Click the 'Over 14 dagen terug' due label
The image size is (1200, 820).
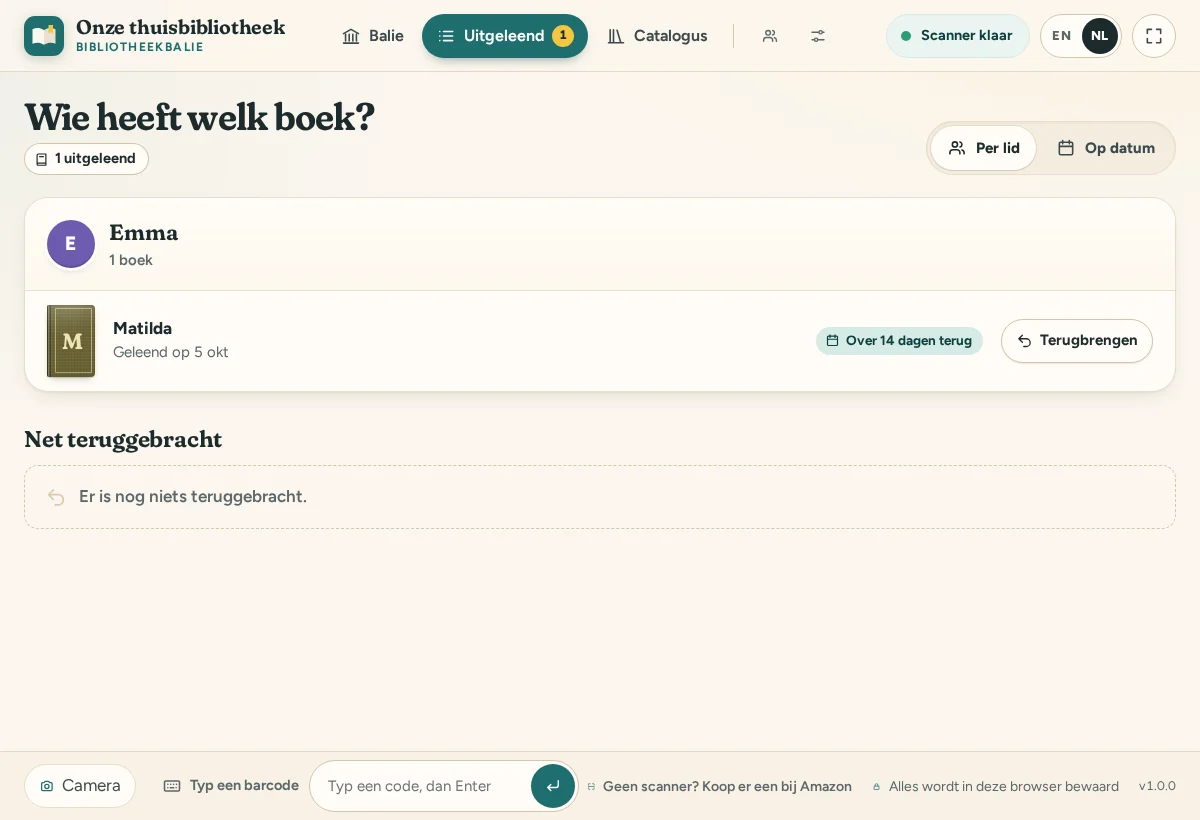point(899,341)
